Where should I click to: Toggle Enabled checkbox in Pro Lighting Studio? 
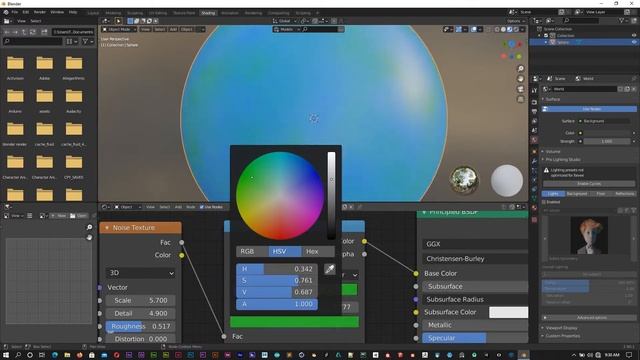tap(544, 202)
